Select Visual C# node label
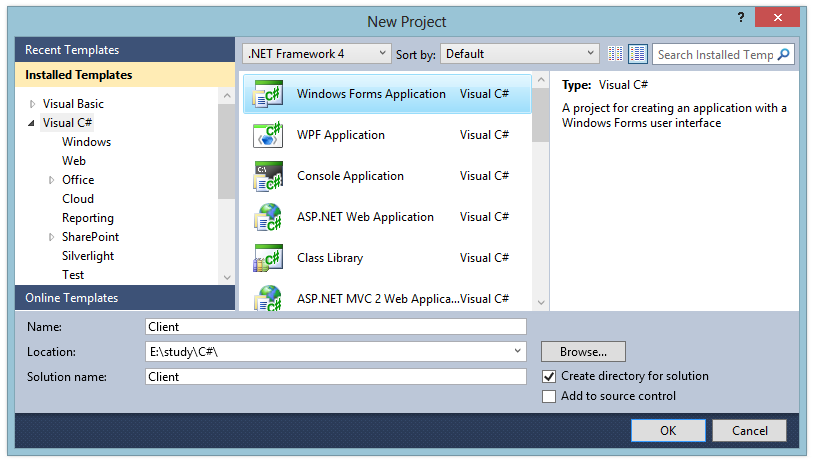 (67, 123)
